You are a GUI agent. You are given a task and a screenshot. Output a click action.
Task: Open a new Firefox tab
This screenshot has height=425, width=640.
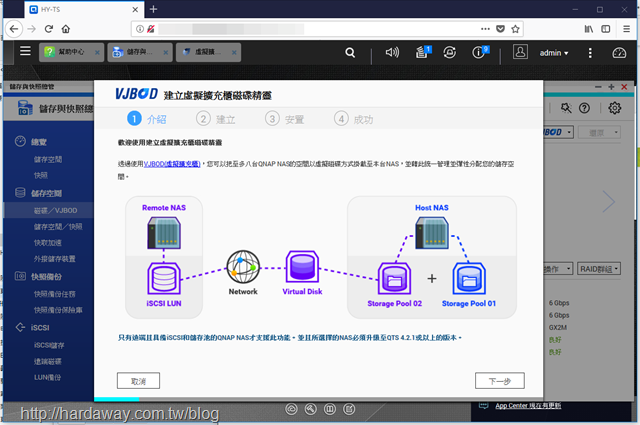(153, 9)
